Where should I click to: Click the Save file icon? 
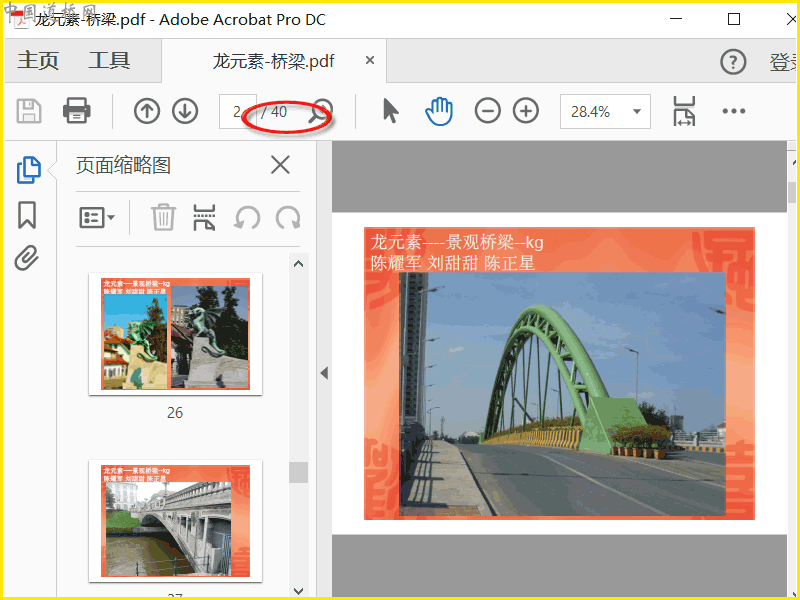[29, 111]
